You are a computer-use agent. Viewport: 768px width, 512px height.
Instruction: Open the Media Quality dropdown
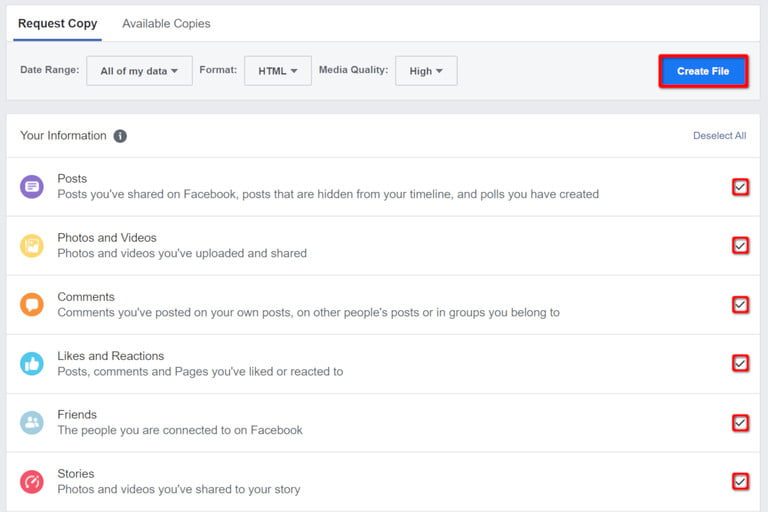pyautogui.click(x=426, y=71)
